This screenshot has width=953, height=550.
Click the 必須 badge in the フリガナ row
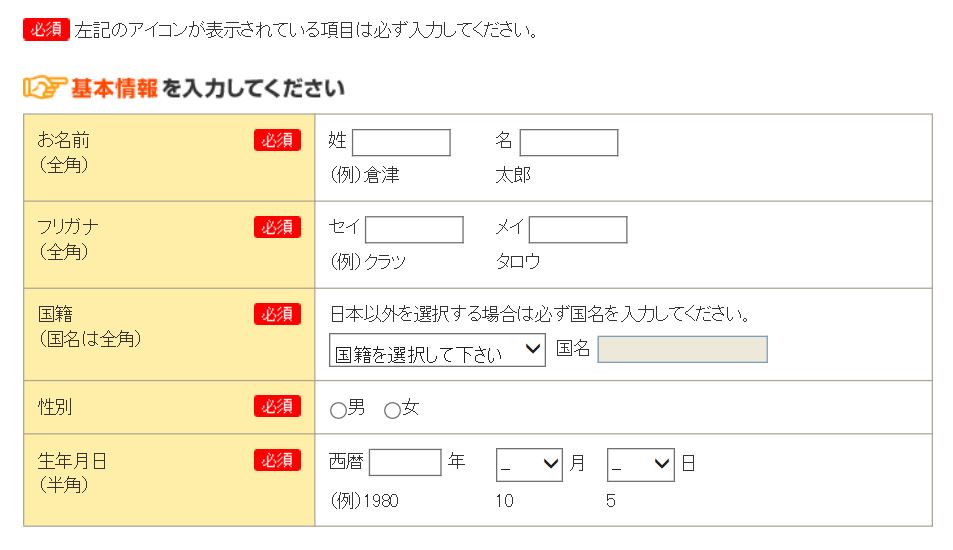tap(277, 227)
